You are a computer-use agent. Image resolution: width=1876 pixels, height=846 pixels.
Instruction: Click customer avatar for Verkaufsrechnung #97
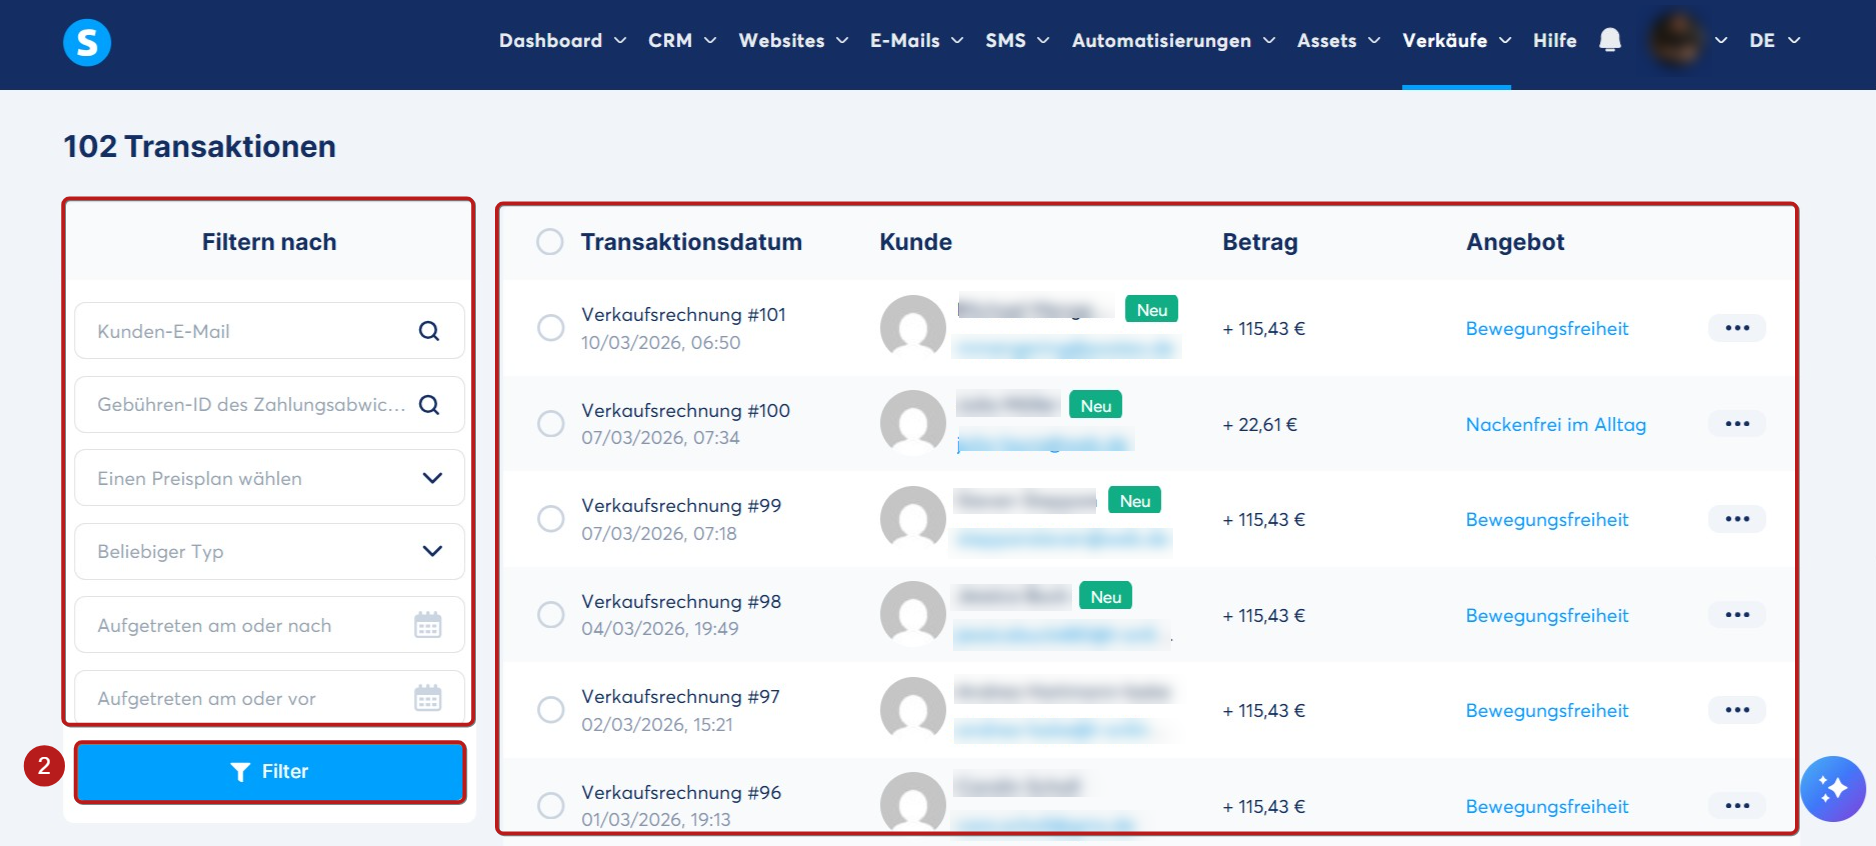(x=913, y=710)
